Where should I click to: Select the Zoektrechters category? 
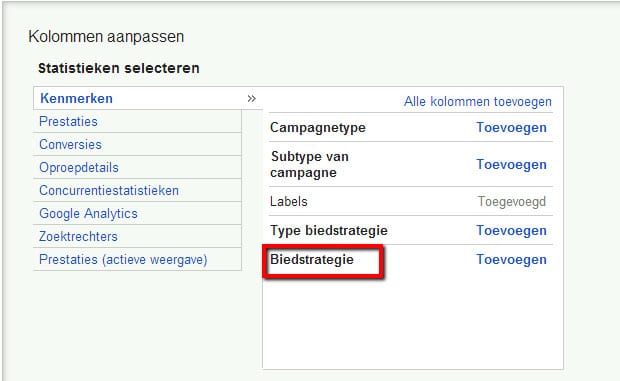tap(78, 236)
